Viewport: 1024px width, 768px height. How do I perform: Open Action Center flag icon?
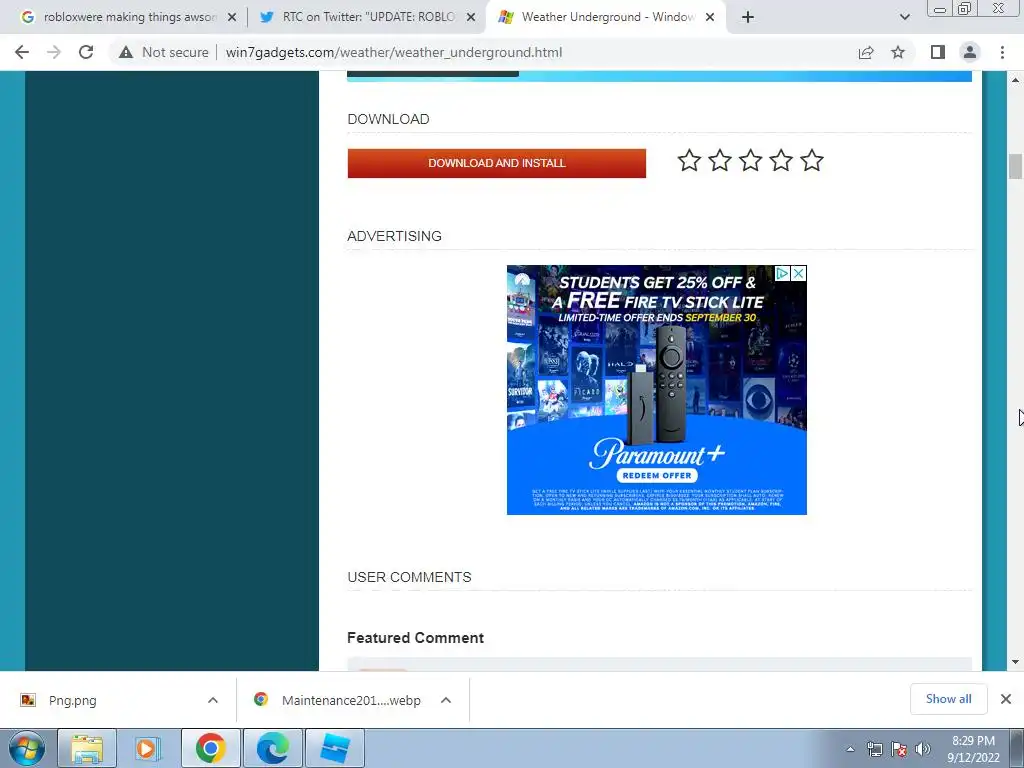(899, 749)
